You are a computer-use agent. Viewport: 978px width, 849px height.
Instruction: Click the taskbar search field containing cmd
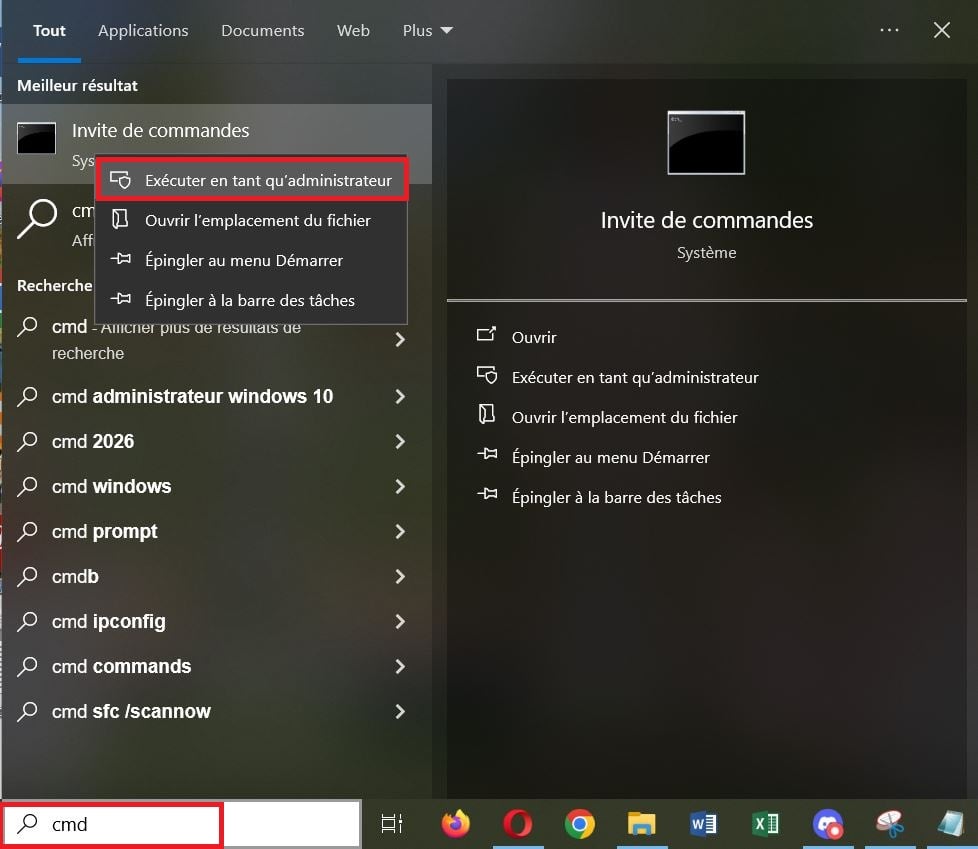(x=182, y=824)
